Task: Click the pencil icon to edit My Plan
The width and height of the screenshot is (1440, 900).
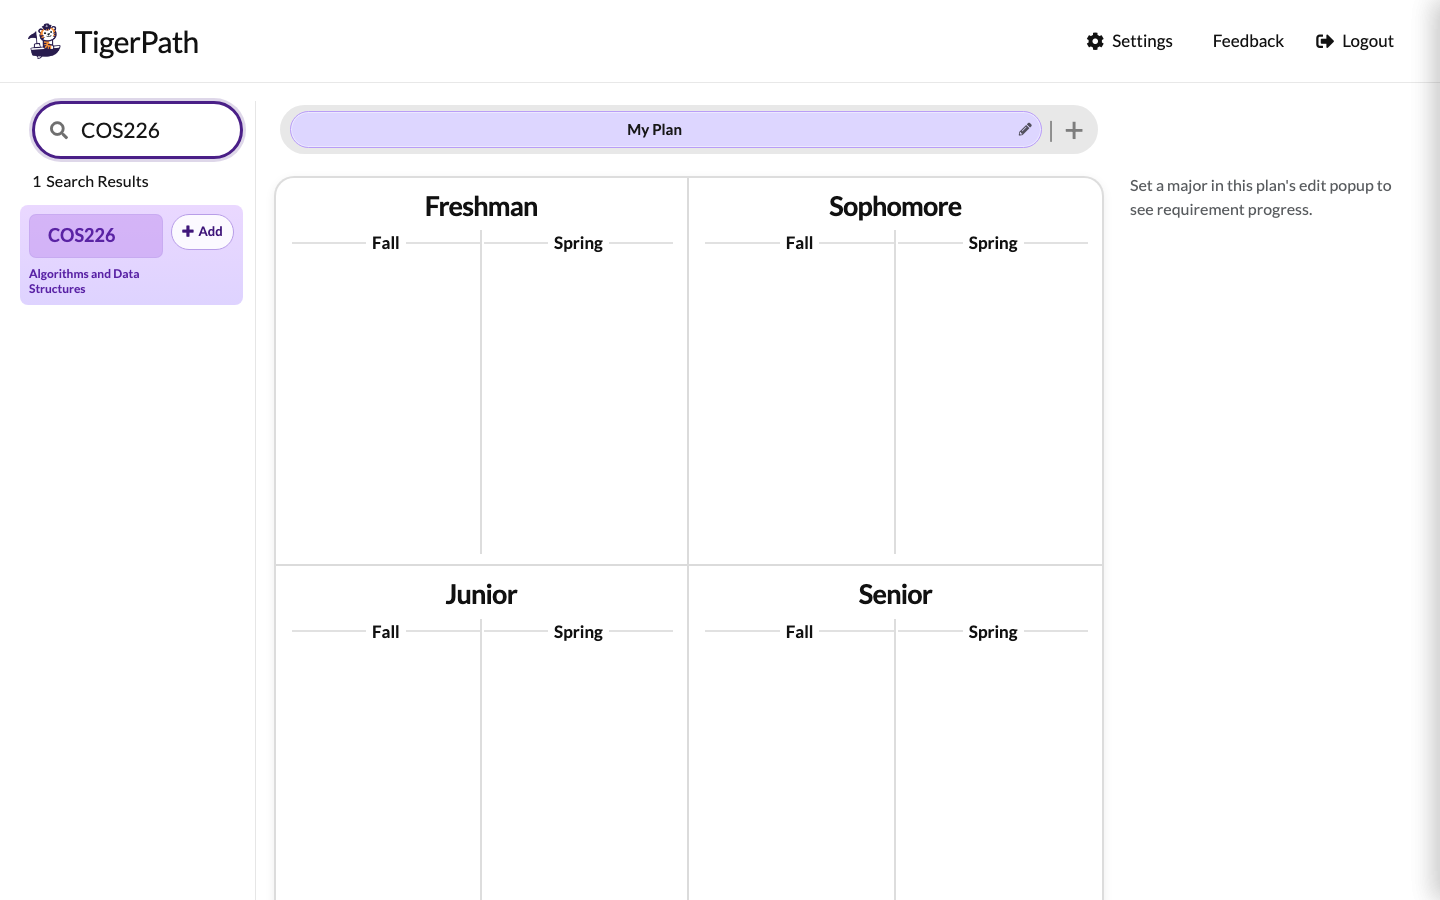Action: (1025, 129)
